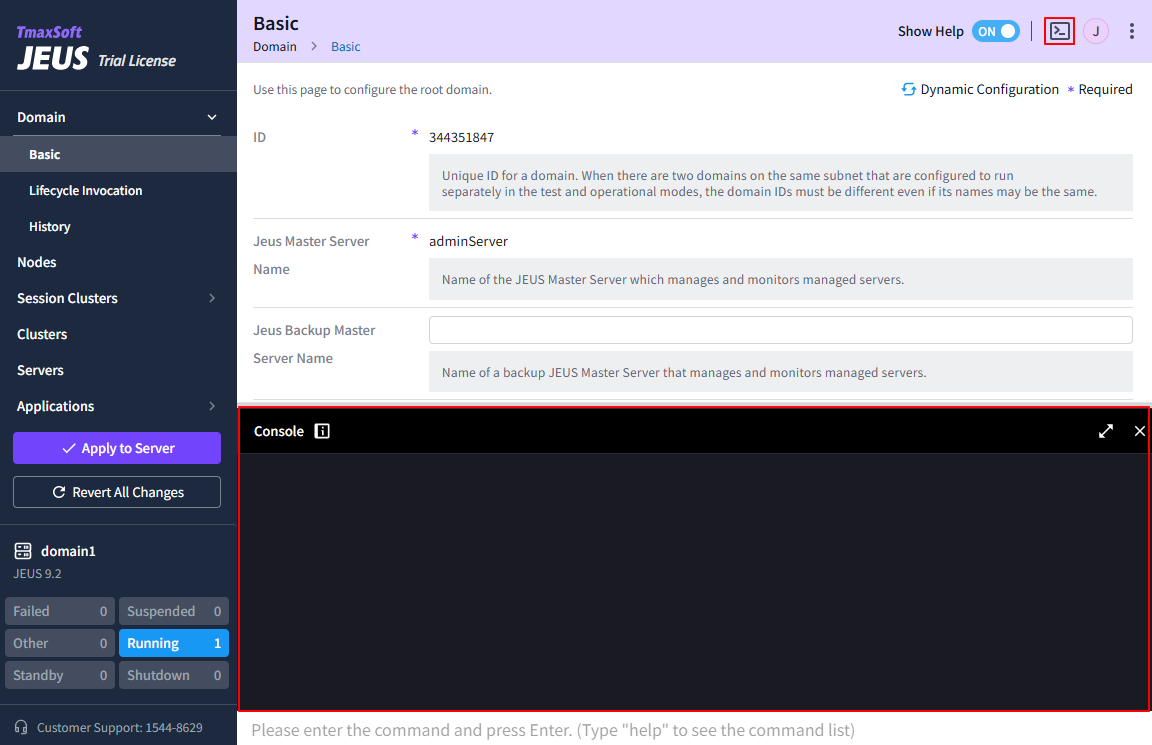Expand the Applications submenu

pos(212,406)
